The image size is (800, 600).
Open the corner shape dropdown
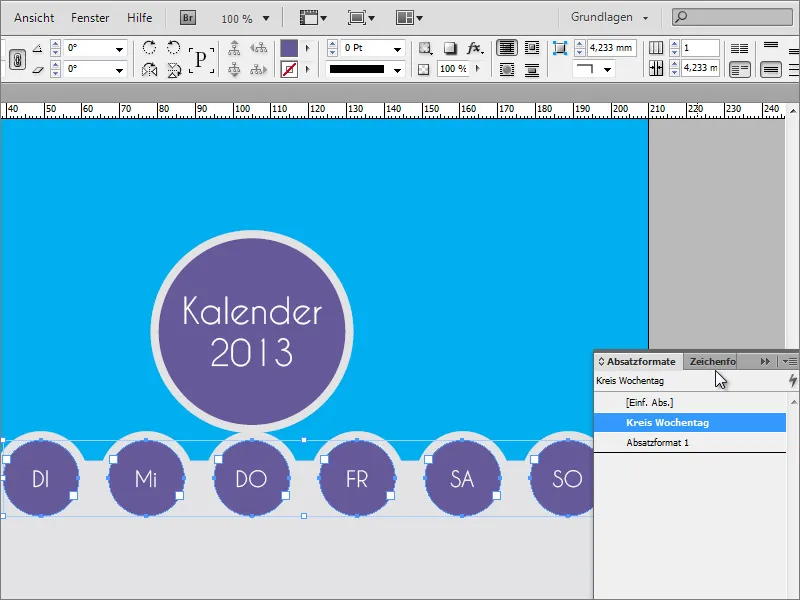607,69
